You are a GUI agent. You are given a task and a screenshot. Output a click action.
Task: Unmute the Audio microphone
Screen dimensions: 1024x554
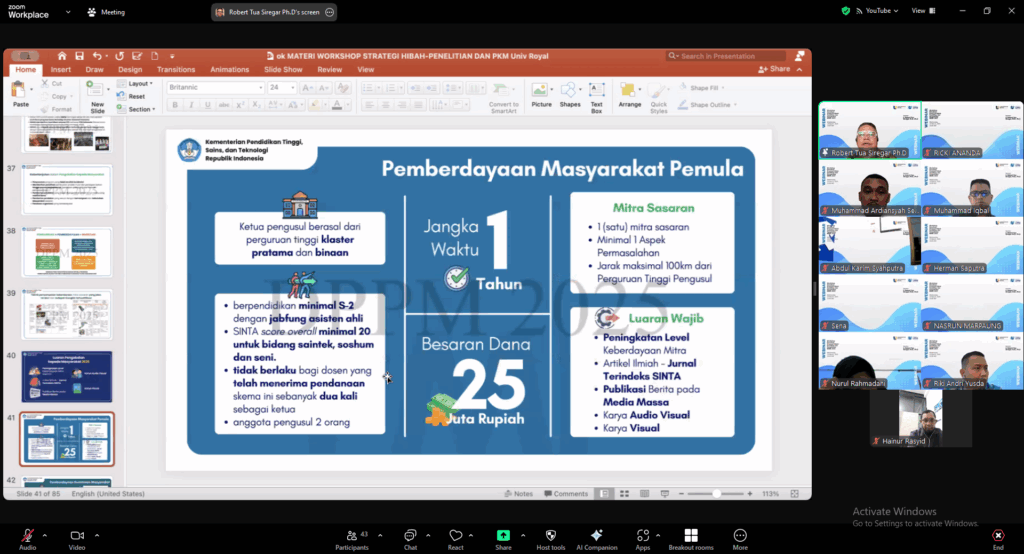[27, 536]
